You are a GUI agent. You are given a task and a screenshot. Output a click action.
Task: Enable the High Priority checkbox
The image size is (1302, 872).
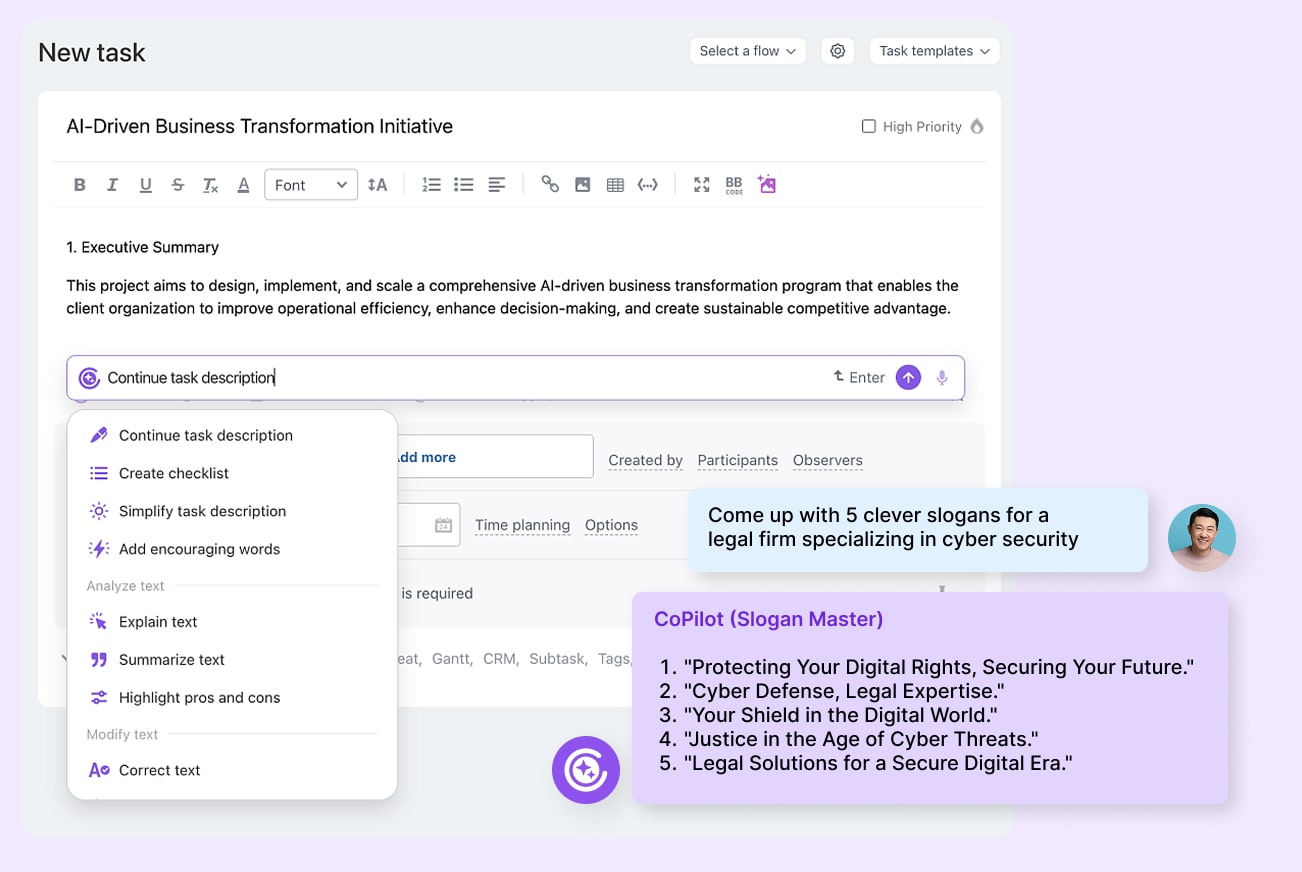click(x=869, y=127)
